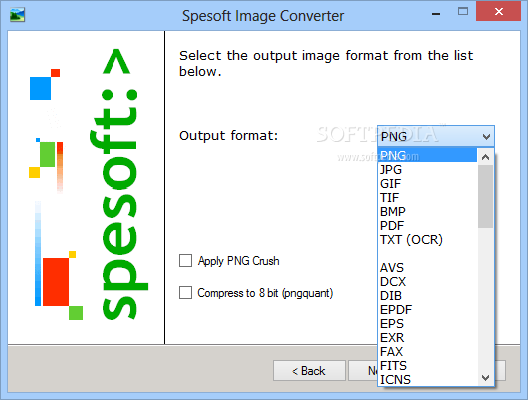The height and width of the screenshot is (400, 528).
Task: Pick GIF output format
Action: point(428,184)
